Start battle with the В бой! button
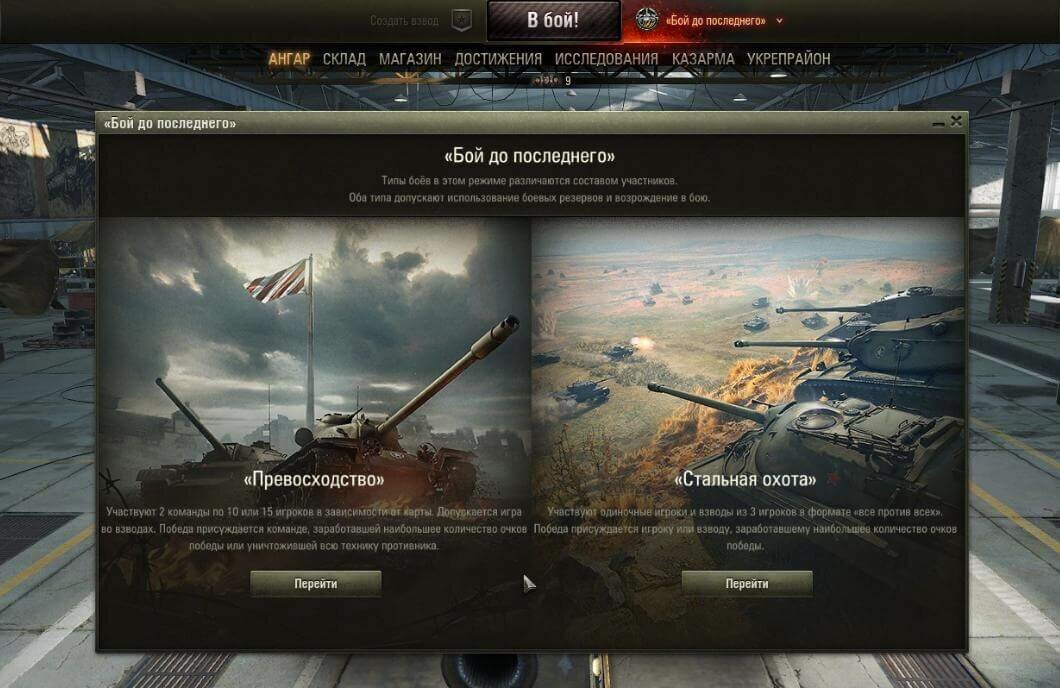Image resolution: width=1060 pixels, height=688 pixels. [x=553, y=20]
